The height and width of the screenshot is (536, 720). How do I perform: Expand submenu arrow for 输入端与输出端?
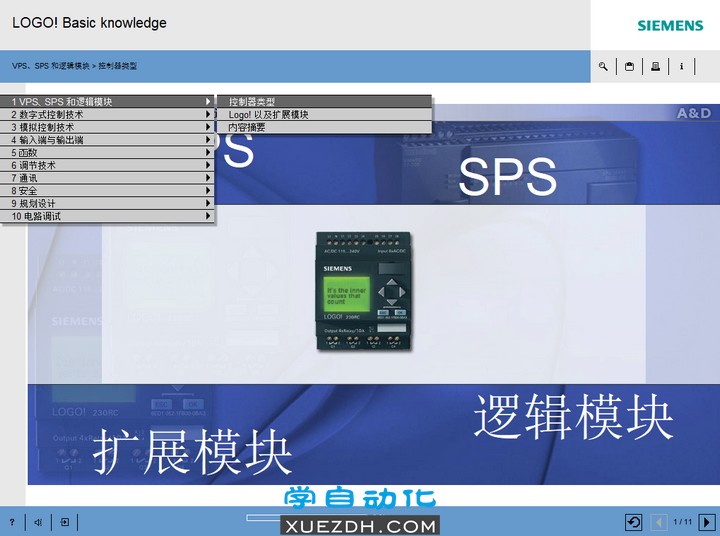point(208,140)
